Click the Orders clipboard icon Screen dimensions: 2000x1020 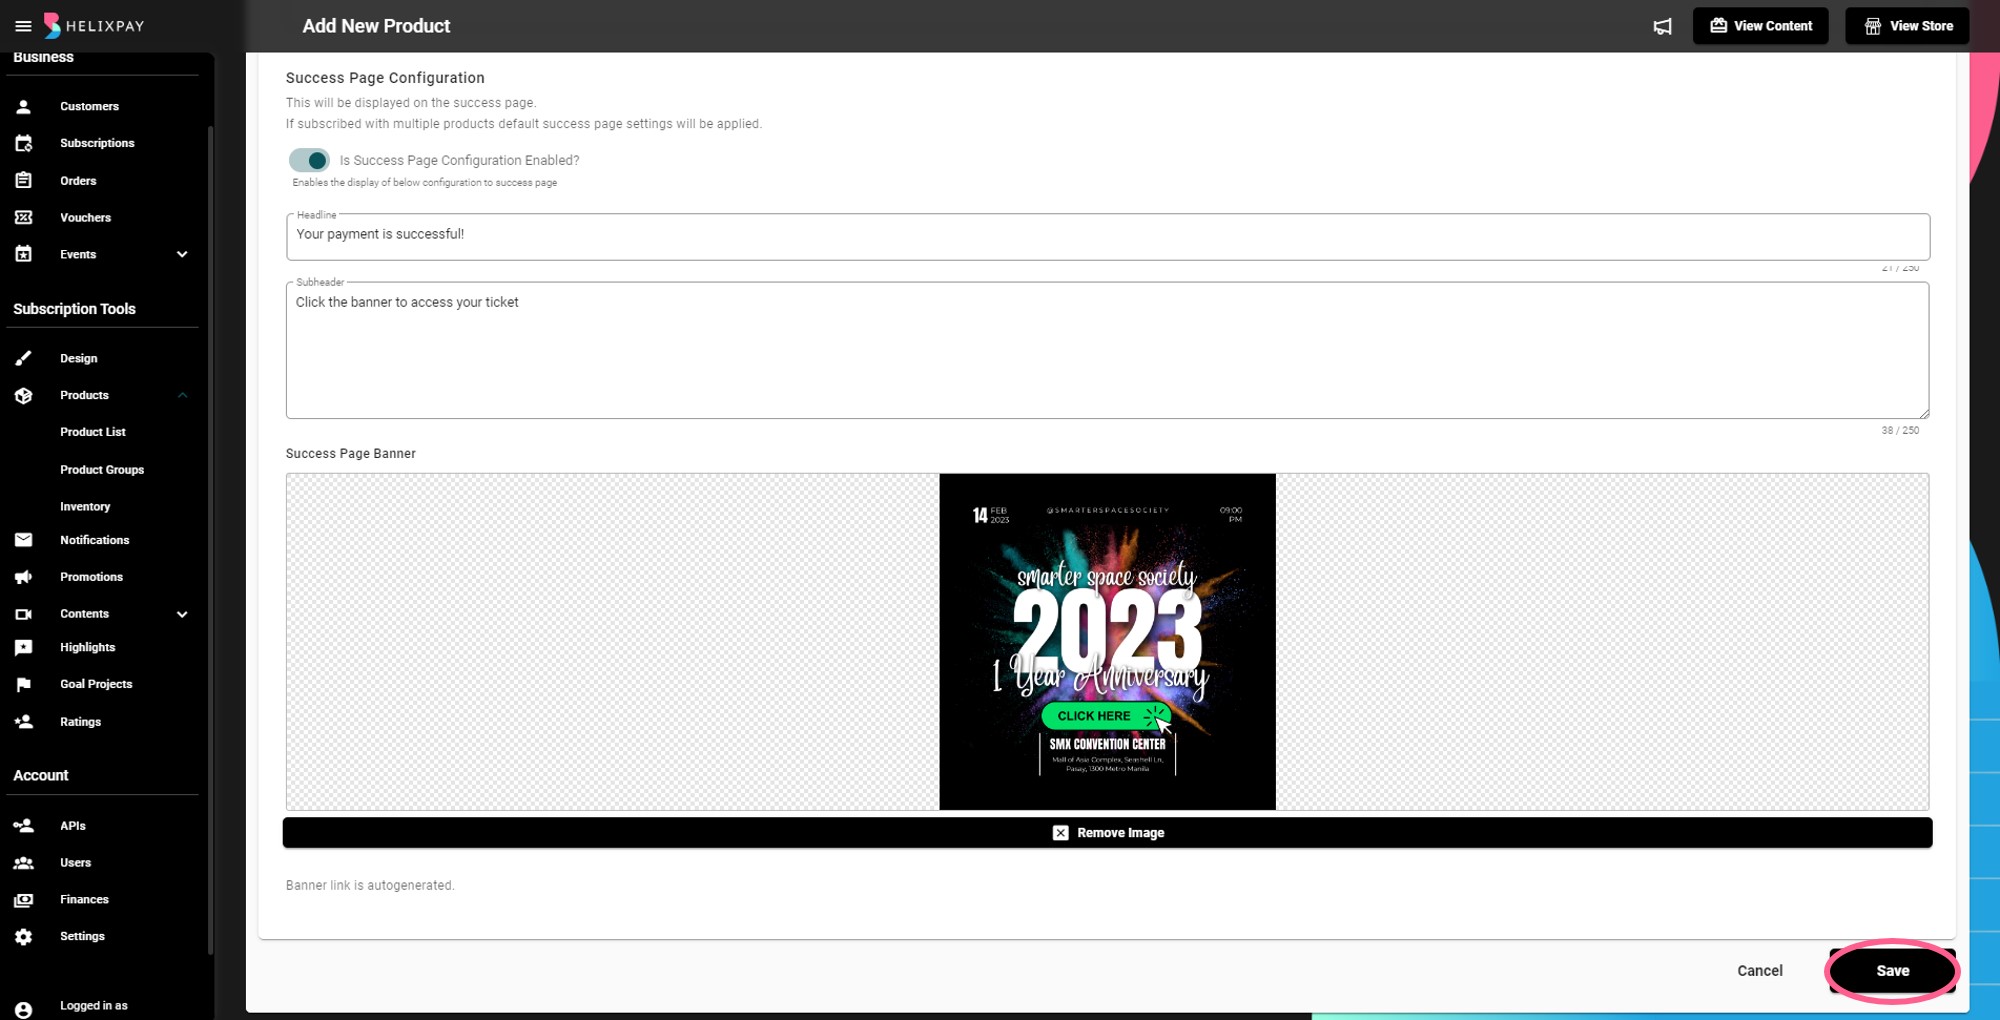[x=24, y=181]
